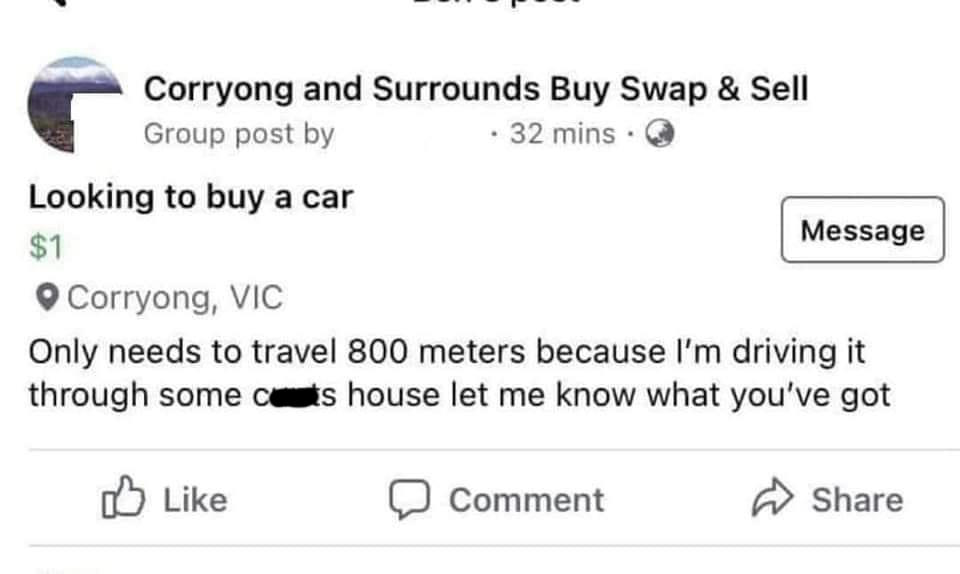Click the $1 listing price
Image resolution: width=960 pixels, height=574 pixels.
pyautogui.click(x=46, y=247)
